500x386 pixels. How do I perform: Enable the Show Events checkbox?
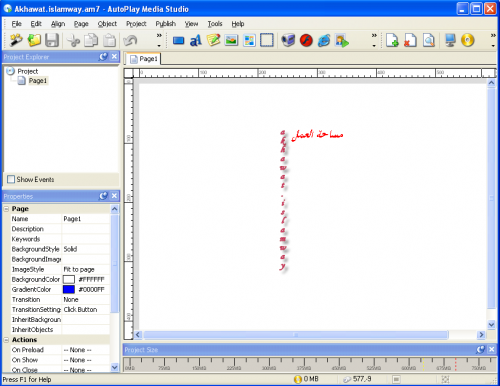(11, 179)
